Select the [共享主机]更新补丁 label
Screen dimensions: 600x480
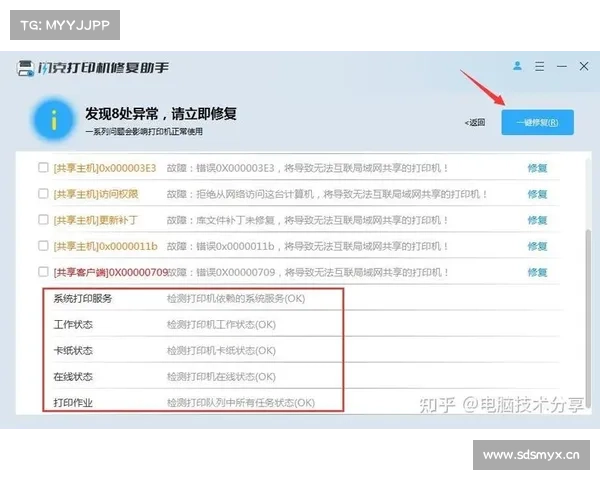click(96, 220)
